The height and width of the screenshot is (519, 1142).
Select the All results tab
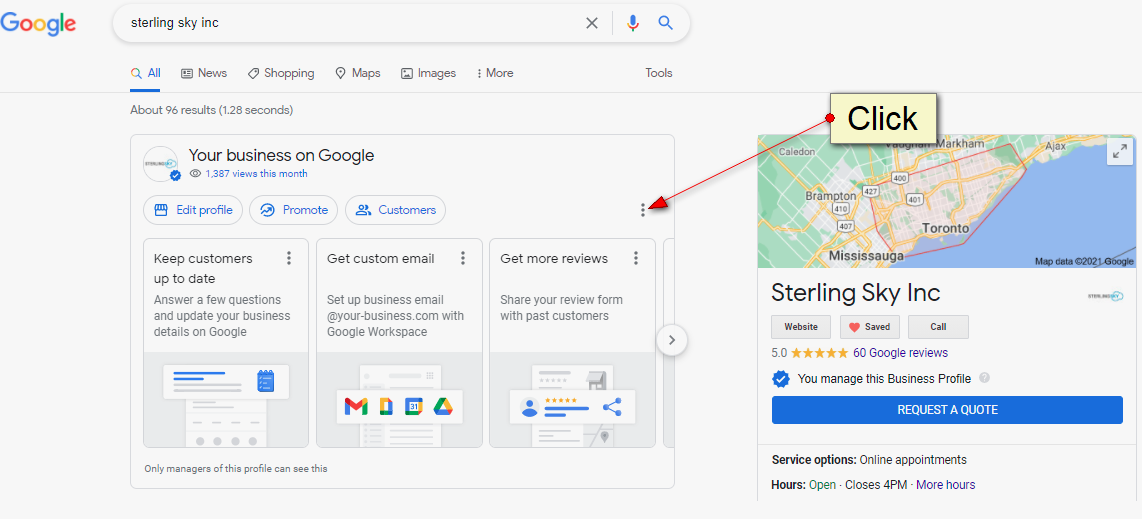(x=146, y=73)
